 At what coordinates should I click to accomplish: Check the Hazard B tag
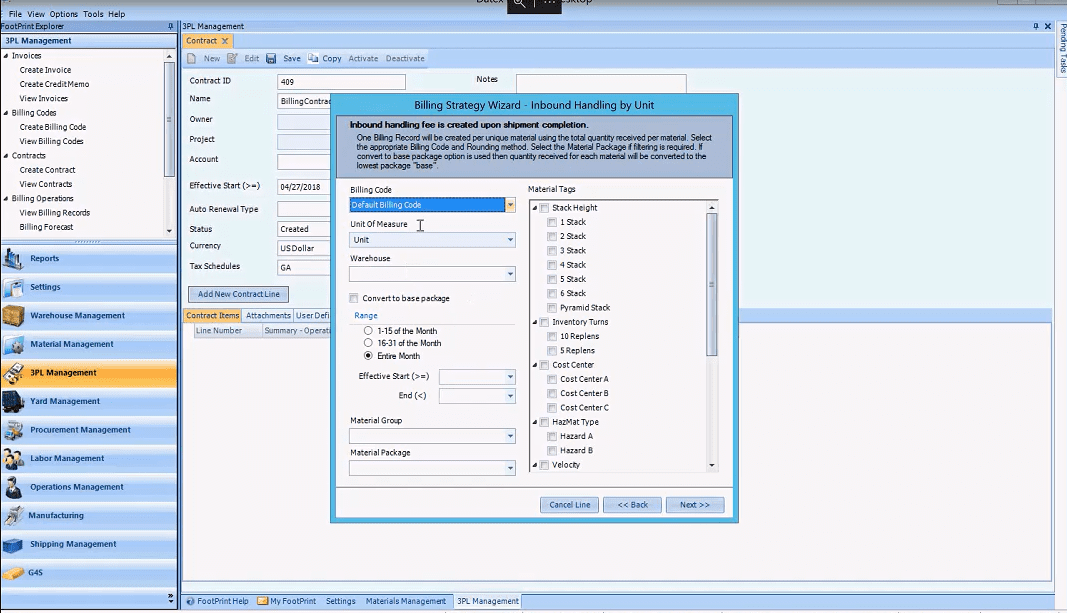(552, 450)
